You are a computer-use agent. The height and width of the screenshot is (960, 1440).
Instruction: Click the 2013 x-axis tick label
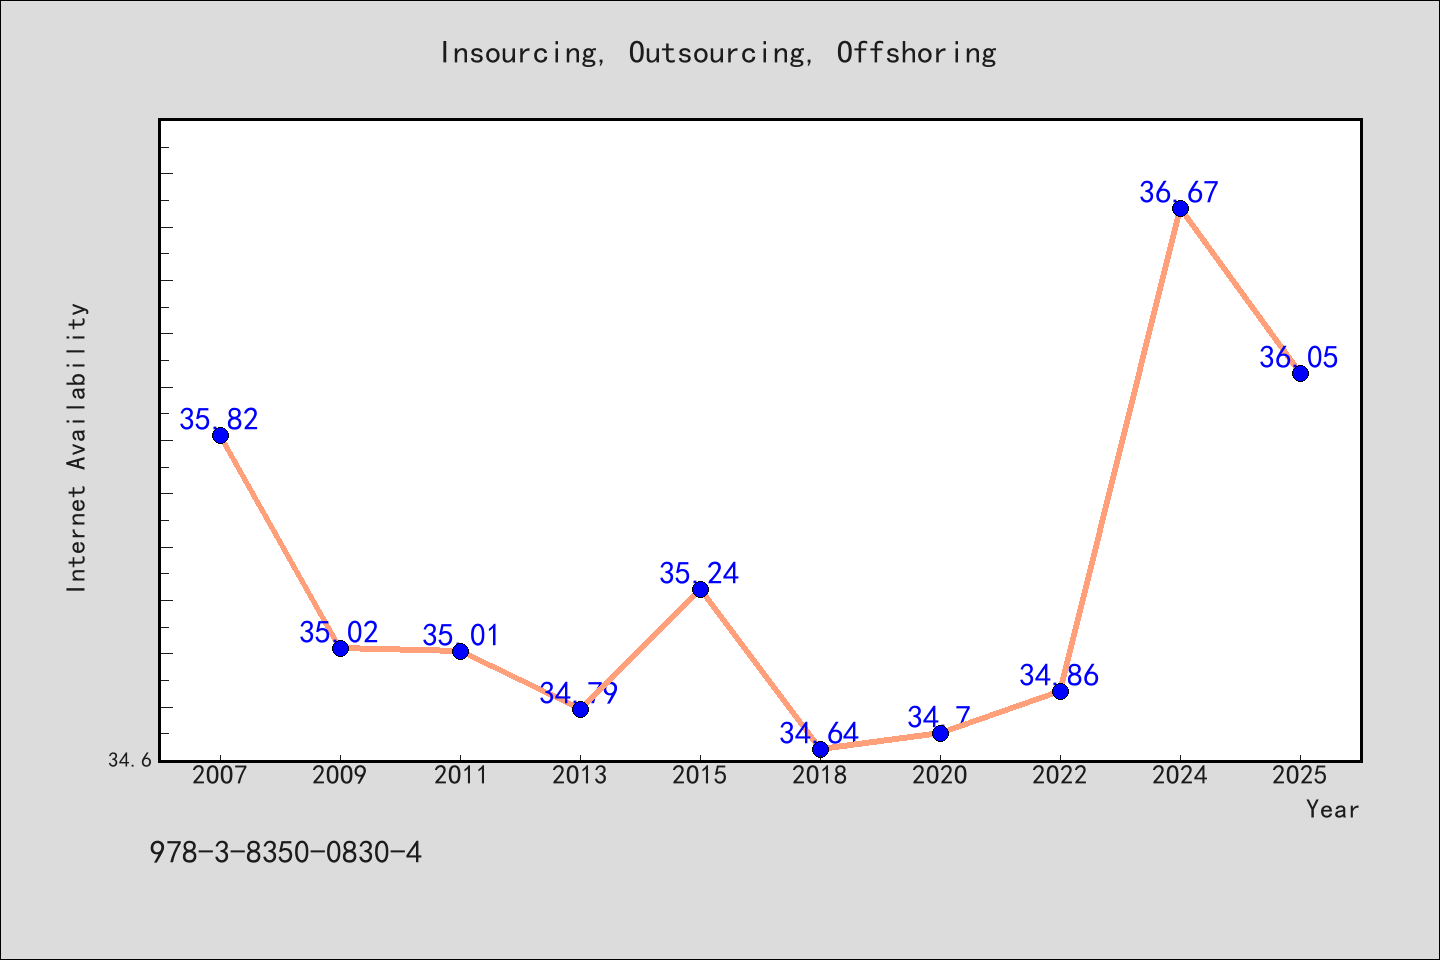[x=580, y=775]
